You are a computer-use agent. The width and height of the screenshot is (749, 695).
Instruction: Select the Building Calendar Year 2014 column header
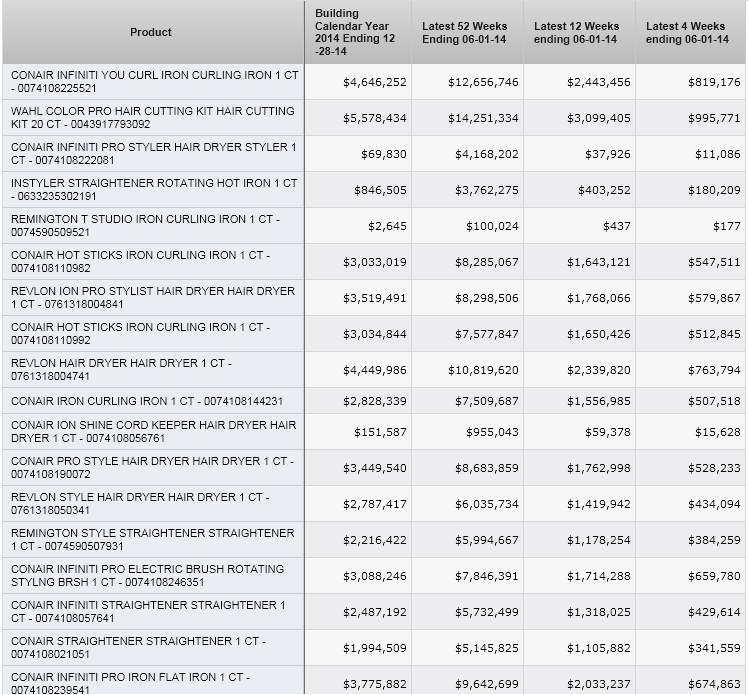[x=355, y=32]
